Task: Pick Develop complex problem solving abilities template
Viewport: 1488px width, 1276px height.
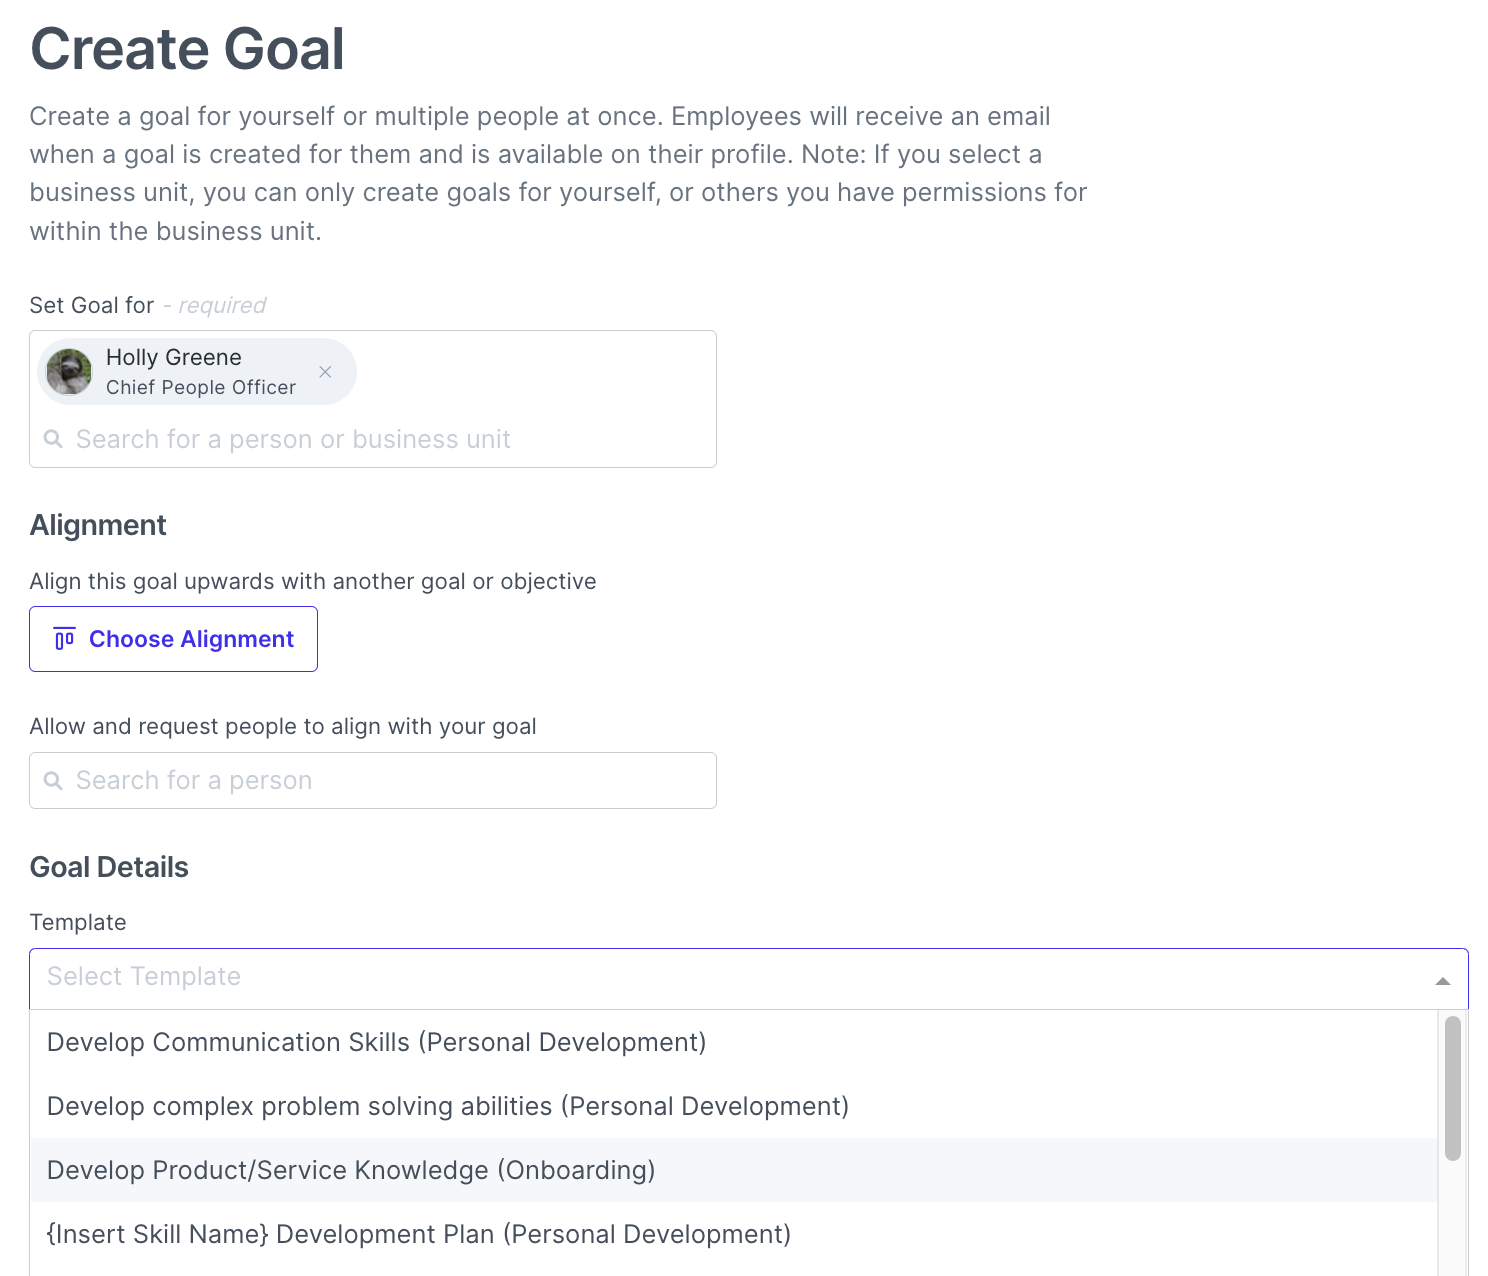Action: point(448,1106)
